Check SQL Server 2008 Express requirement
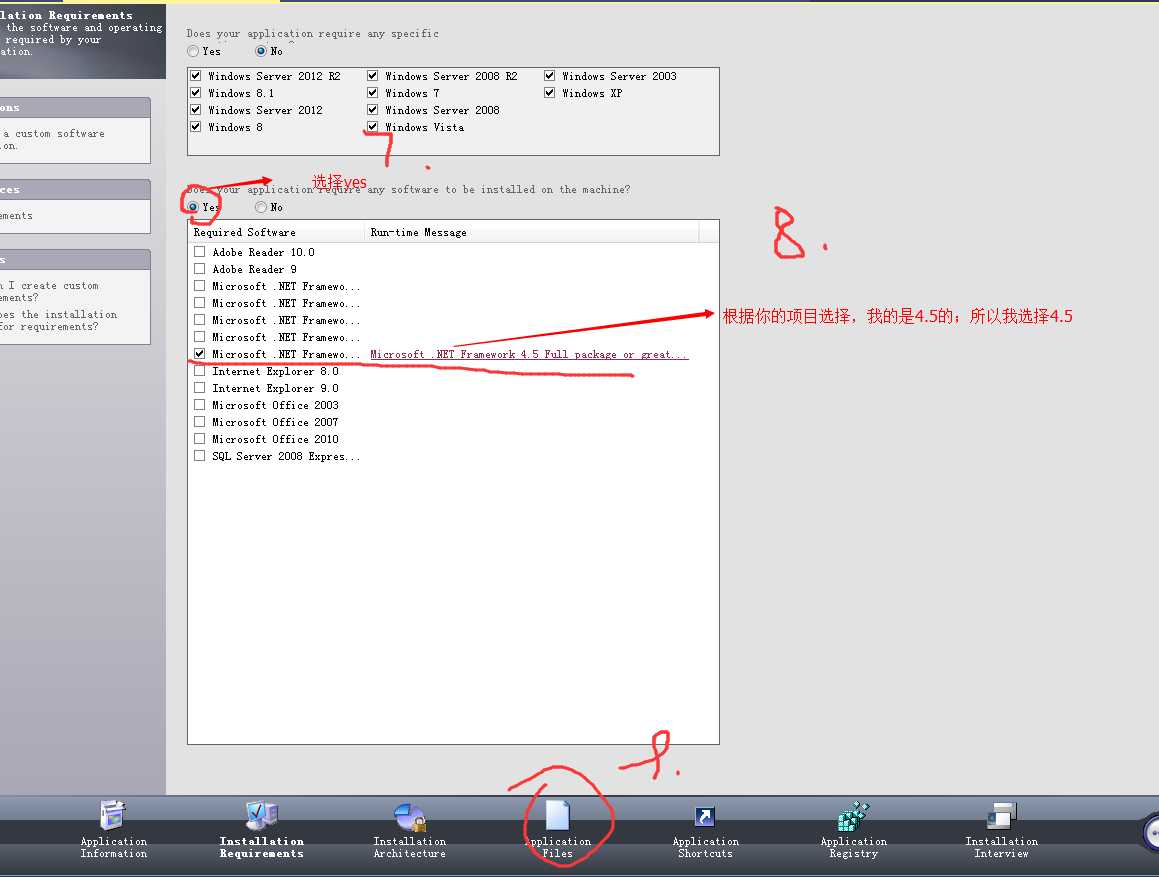The height and width of the screenshot is (877, 1159). click(200, 456)
